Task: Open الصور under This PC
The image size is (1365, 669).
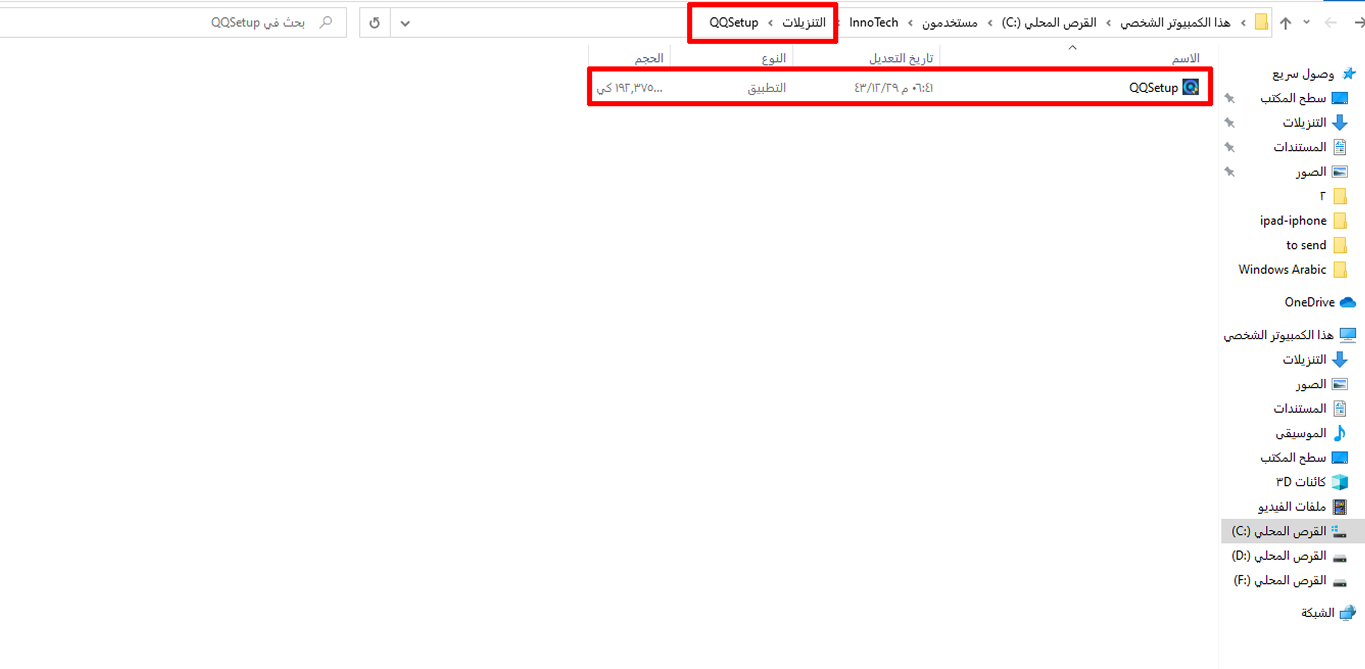Action: pyautogui.click(x=1322, y=384)
